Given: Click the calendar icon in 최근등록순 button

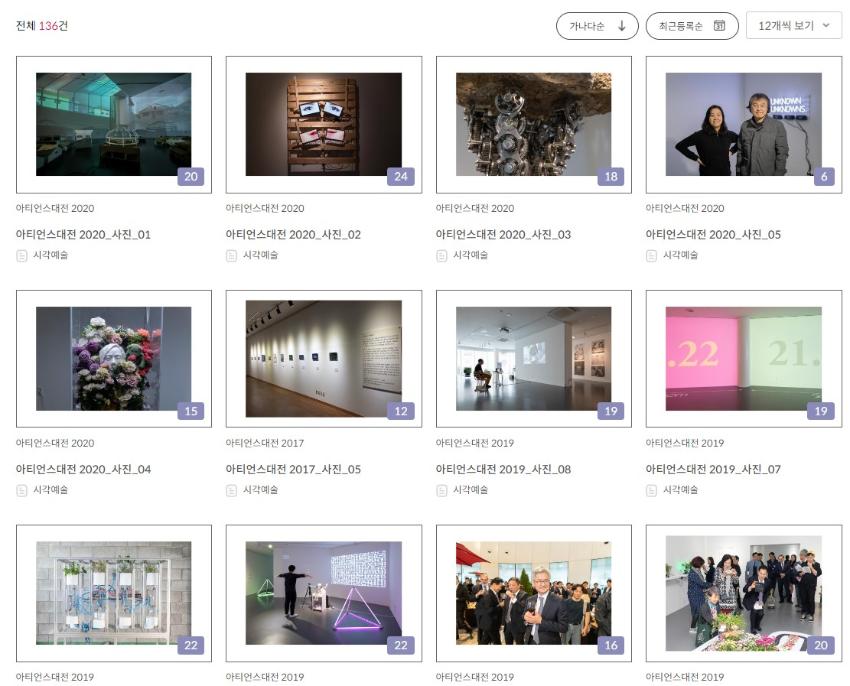Looking at the screenshot, I should click(x=719, y=26).
